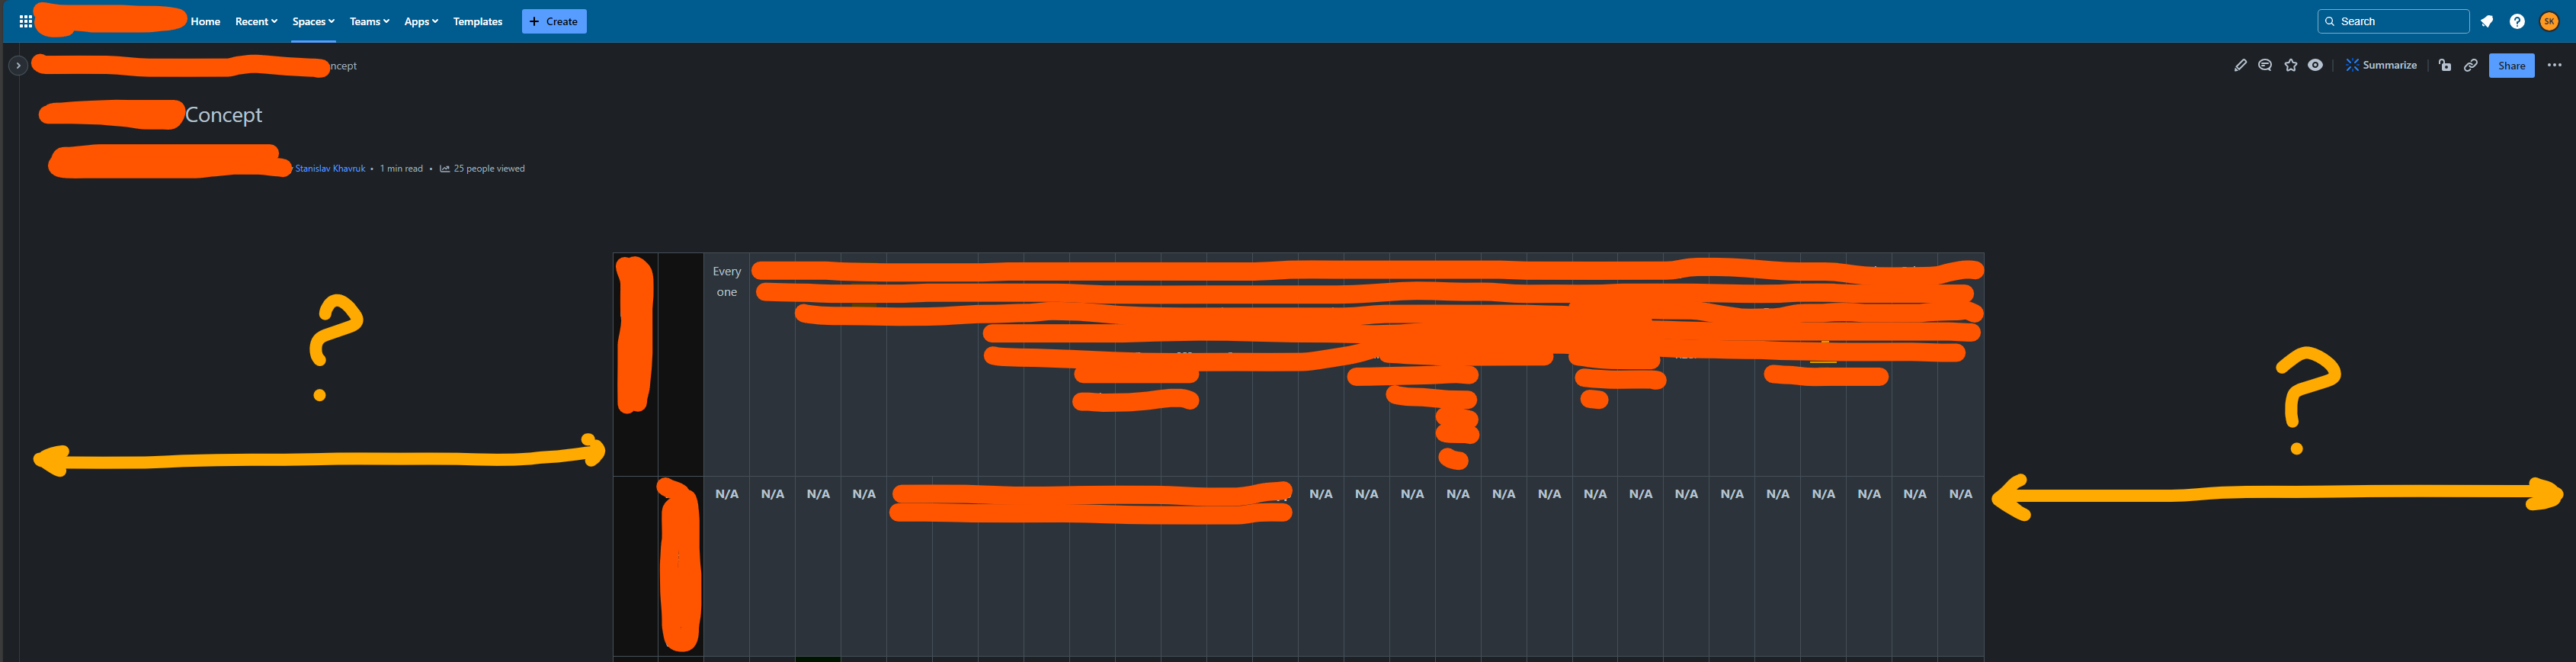Click the Share button

[2511, 65]
